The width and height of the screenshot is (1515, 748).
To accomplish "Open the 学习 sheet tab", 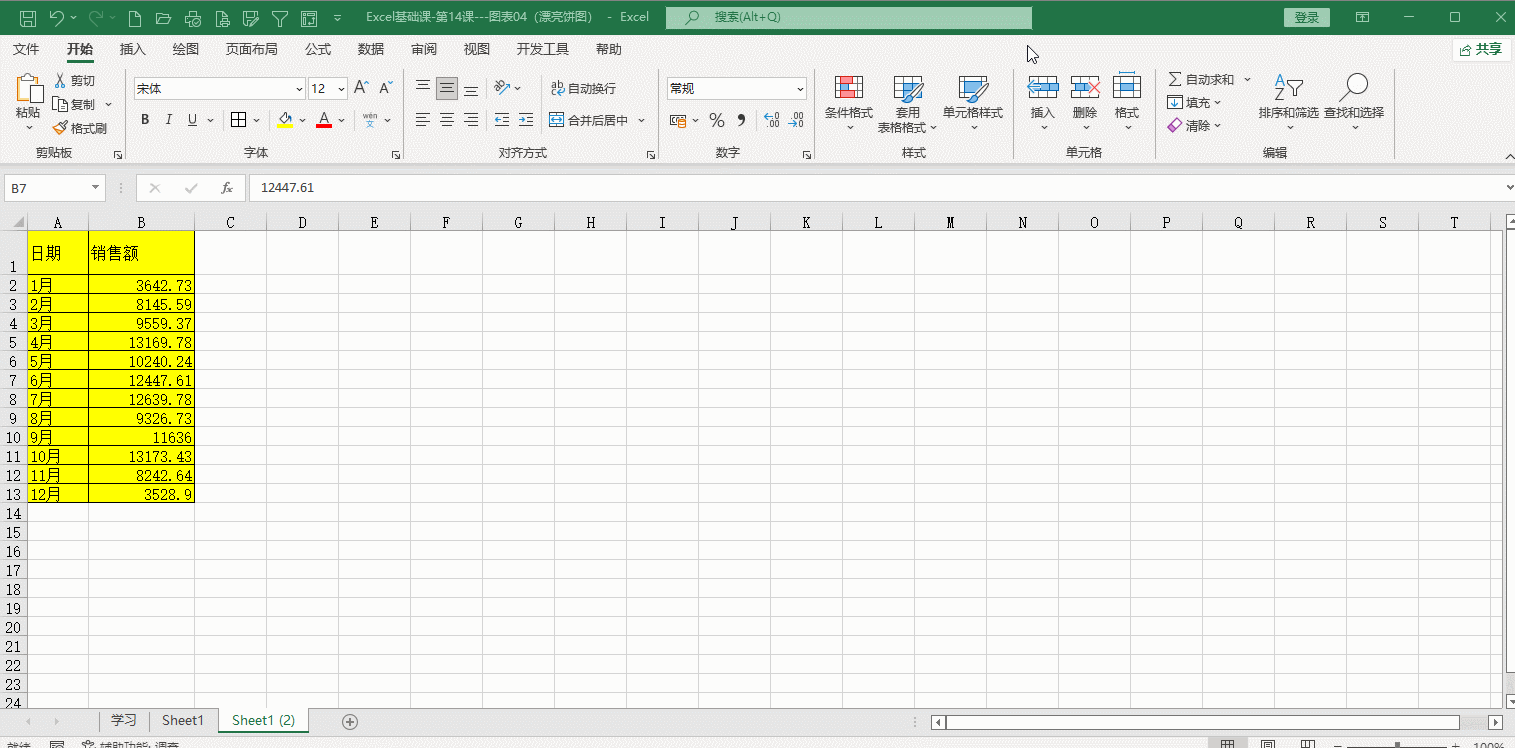I will [124, 721].
